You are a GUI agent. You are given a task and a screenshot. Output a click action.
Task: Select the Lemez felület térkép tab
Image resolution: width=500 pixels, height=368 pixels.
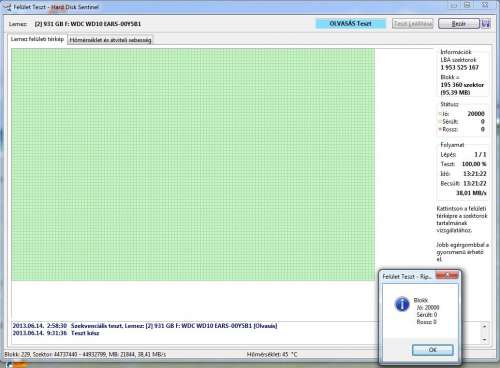[37, 39]
